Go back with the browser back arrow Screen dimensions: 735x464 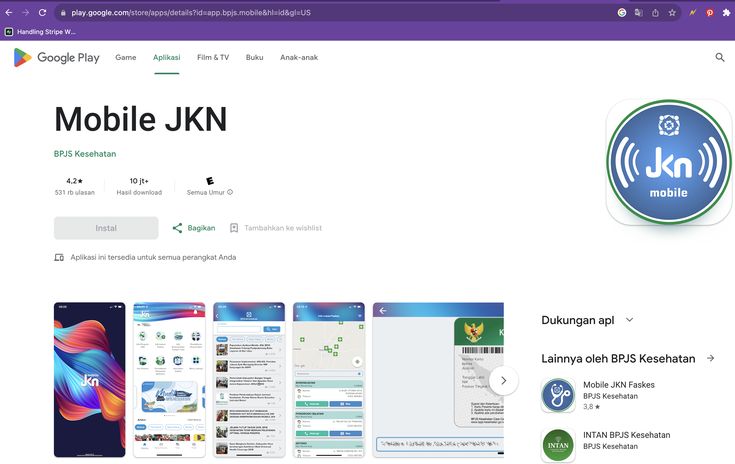8,13
